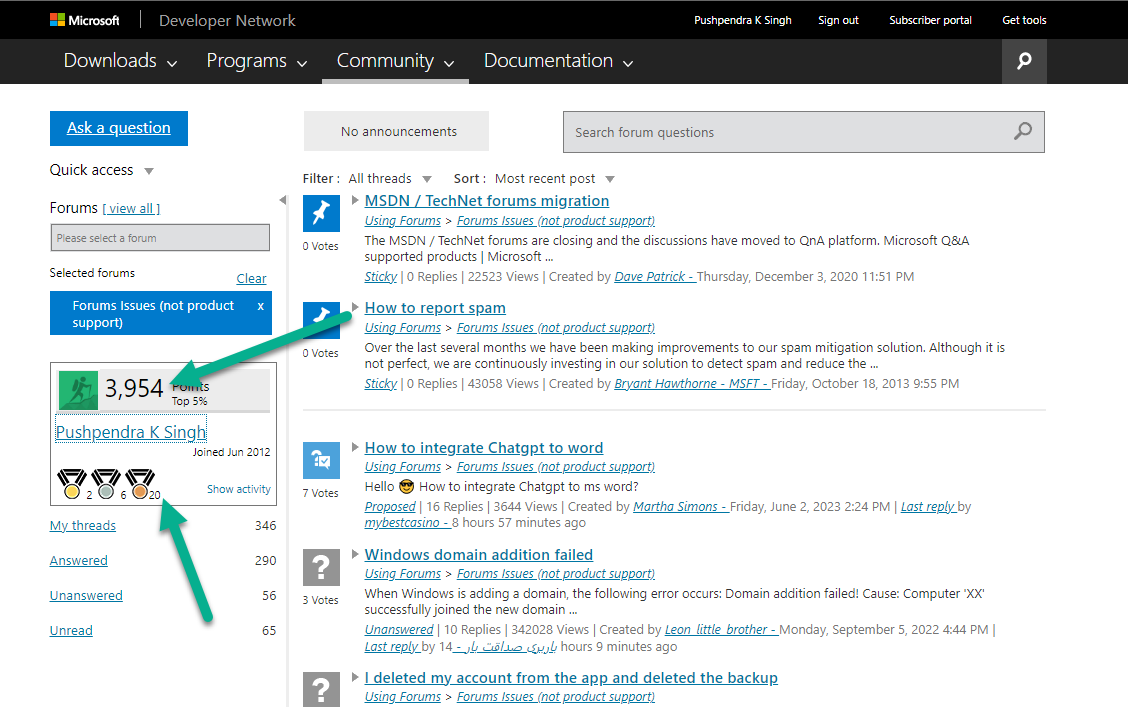This screenshot has height=707, width=1128.
Task: Click the pinned icon beside How to report spam
Action: (321, 320)
